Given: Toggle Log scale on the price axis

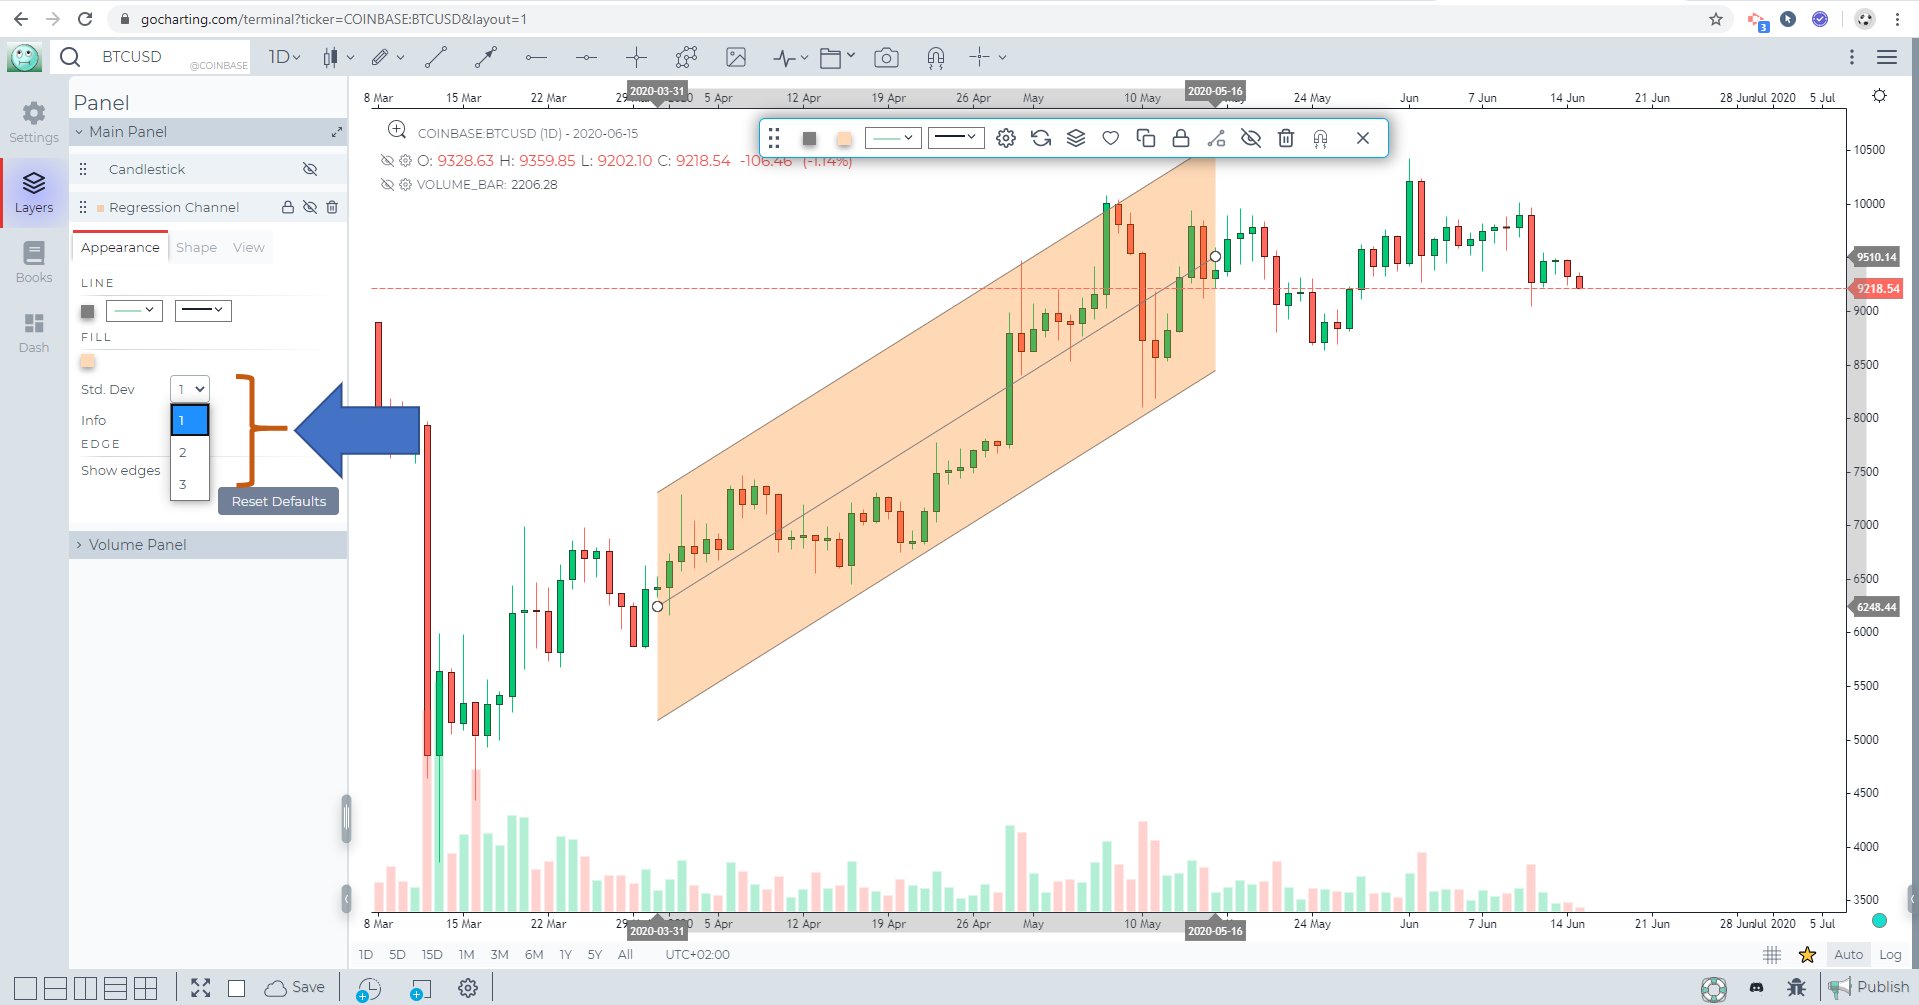Looking at the screenshot, I should coord(1890,954).
